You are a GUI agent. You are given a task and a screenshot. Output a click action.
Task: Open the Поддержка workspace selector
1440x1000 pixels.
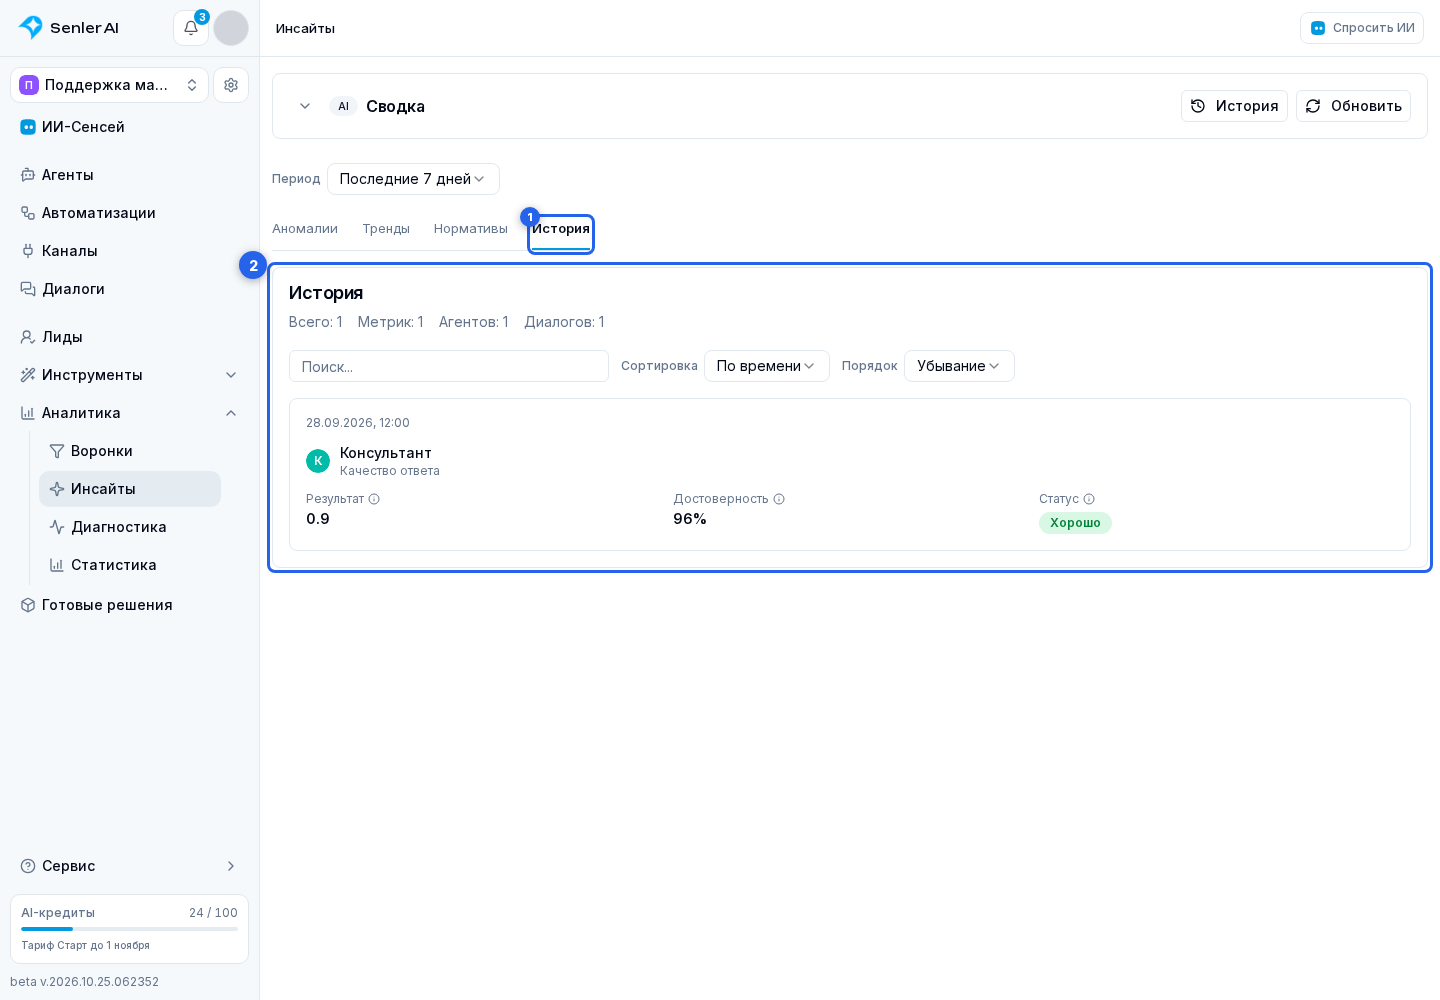pyautogui.click(x=109, y=85)
